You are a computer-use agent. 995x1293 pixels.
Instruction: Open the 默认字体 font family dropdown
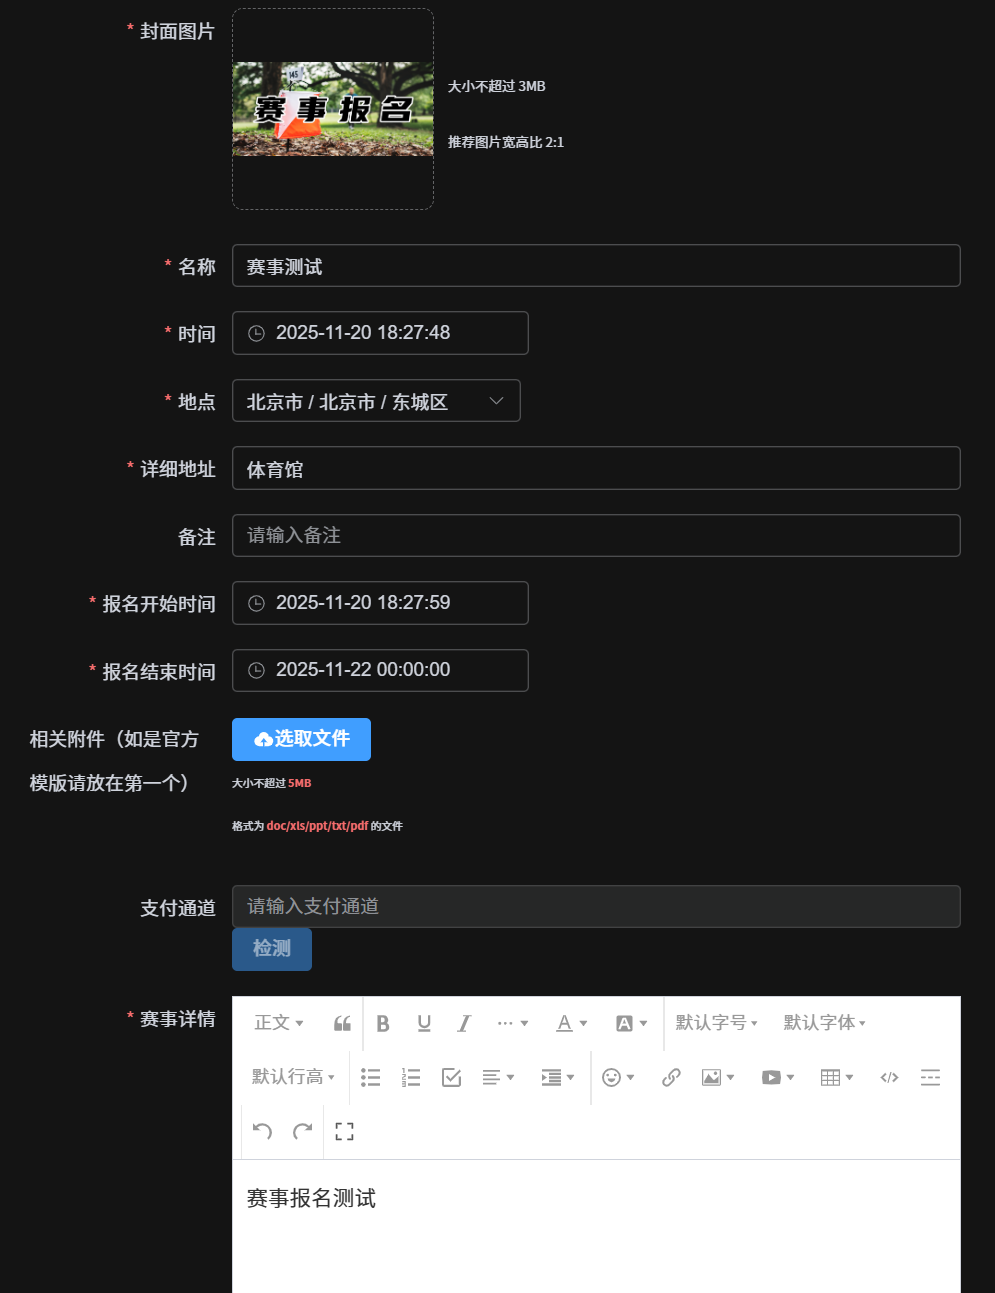pos(823,1023)
